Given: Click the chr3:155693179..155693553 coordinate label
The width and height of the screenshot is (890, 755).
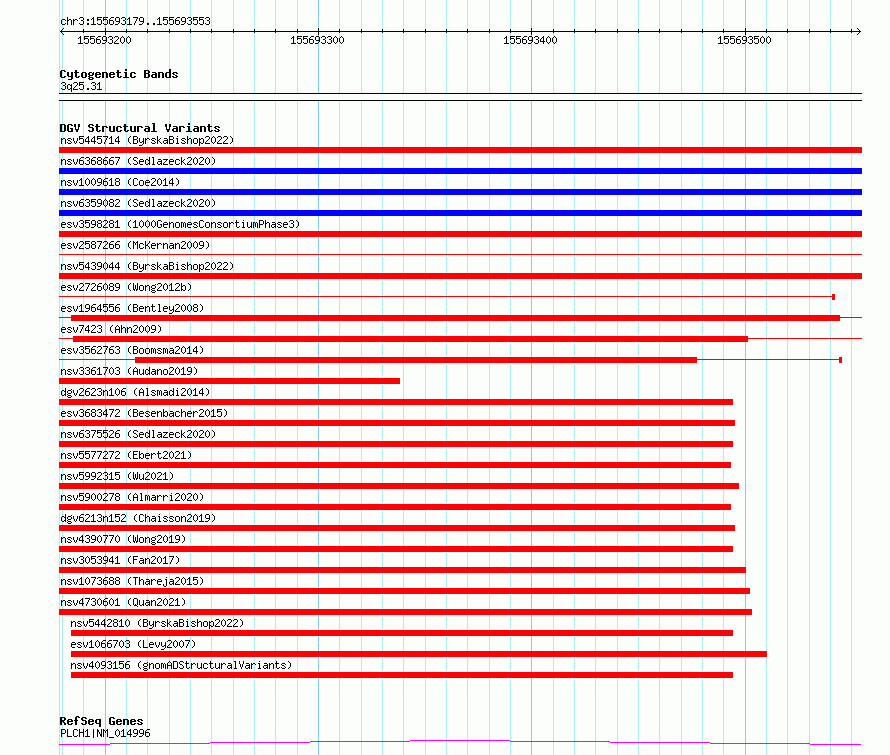Looking at the screenshot, I should tap(135, 21).
